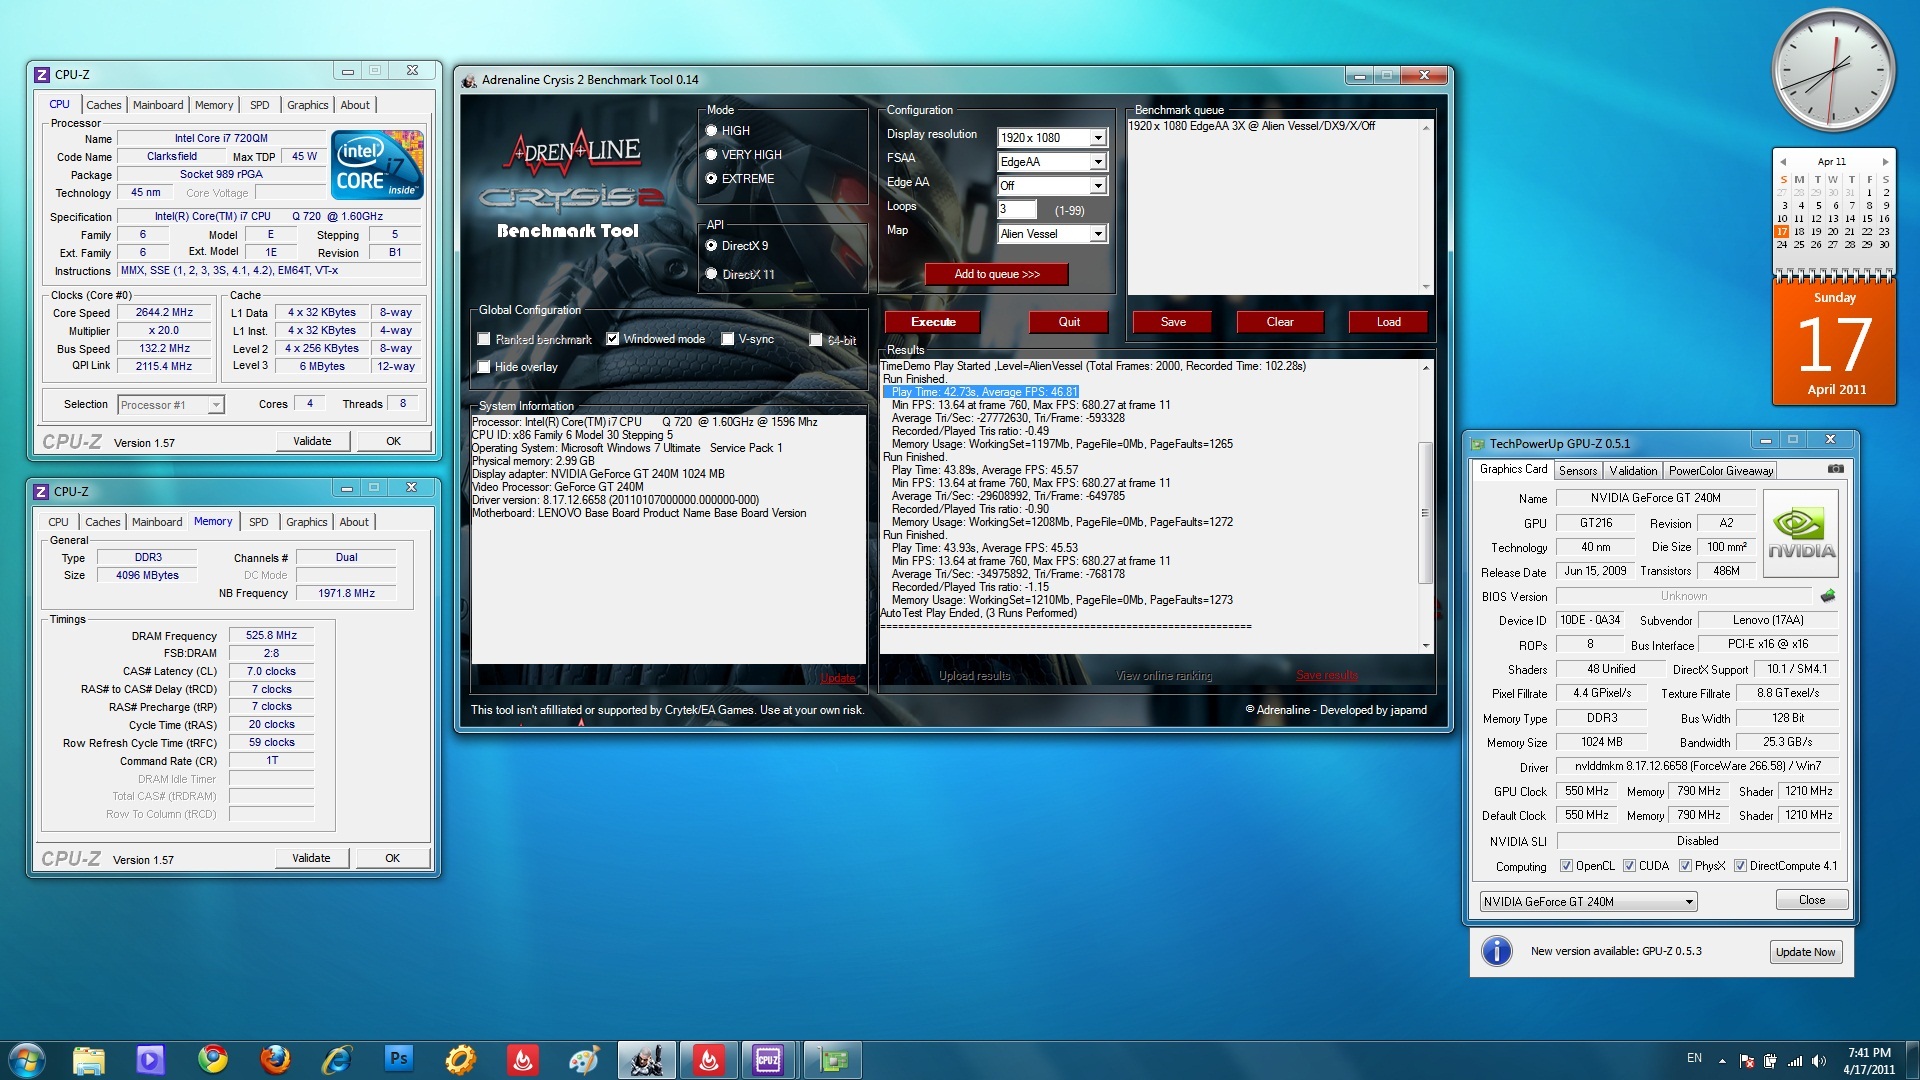Click the CPU-Z taskbar icon
Image resolution: width=1920 pixels, height=1080 pixels.
768,1059
